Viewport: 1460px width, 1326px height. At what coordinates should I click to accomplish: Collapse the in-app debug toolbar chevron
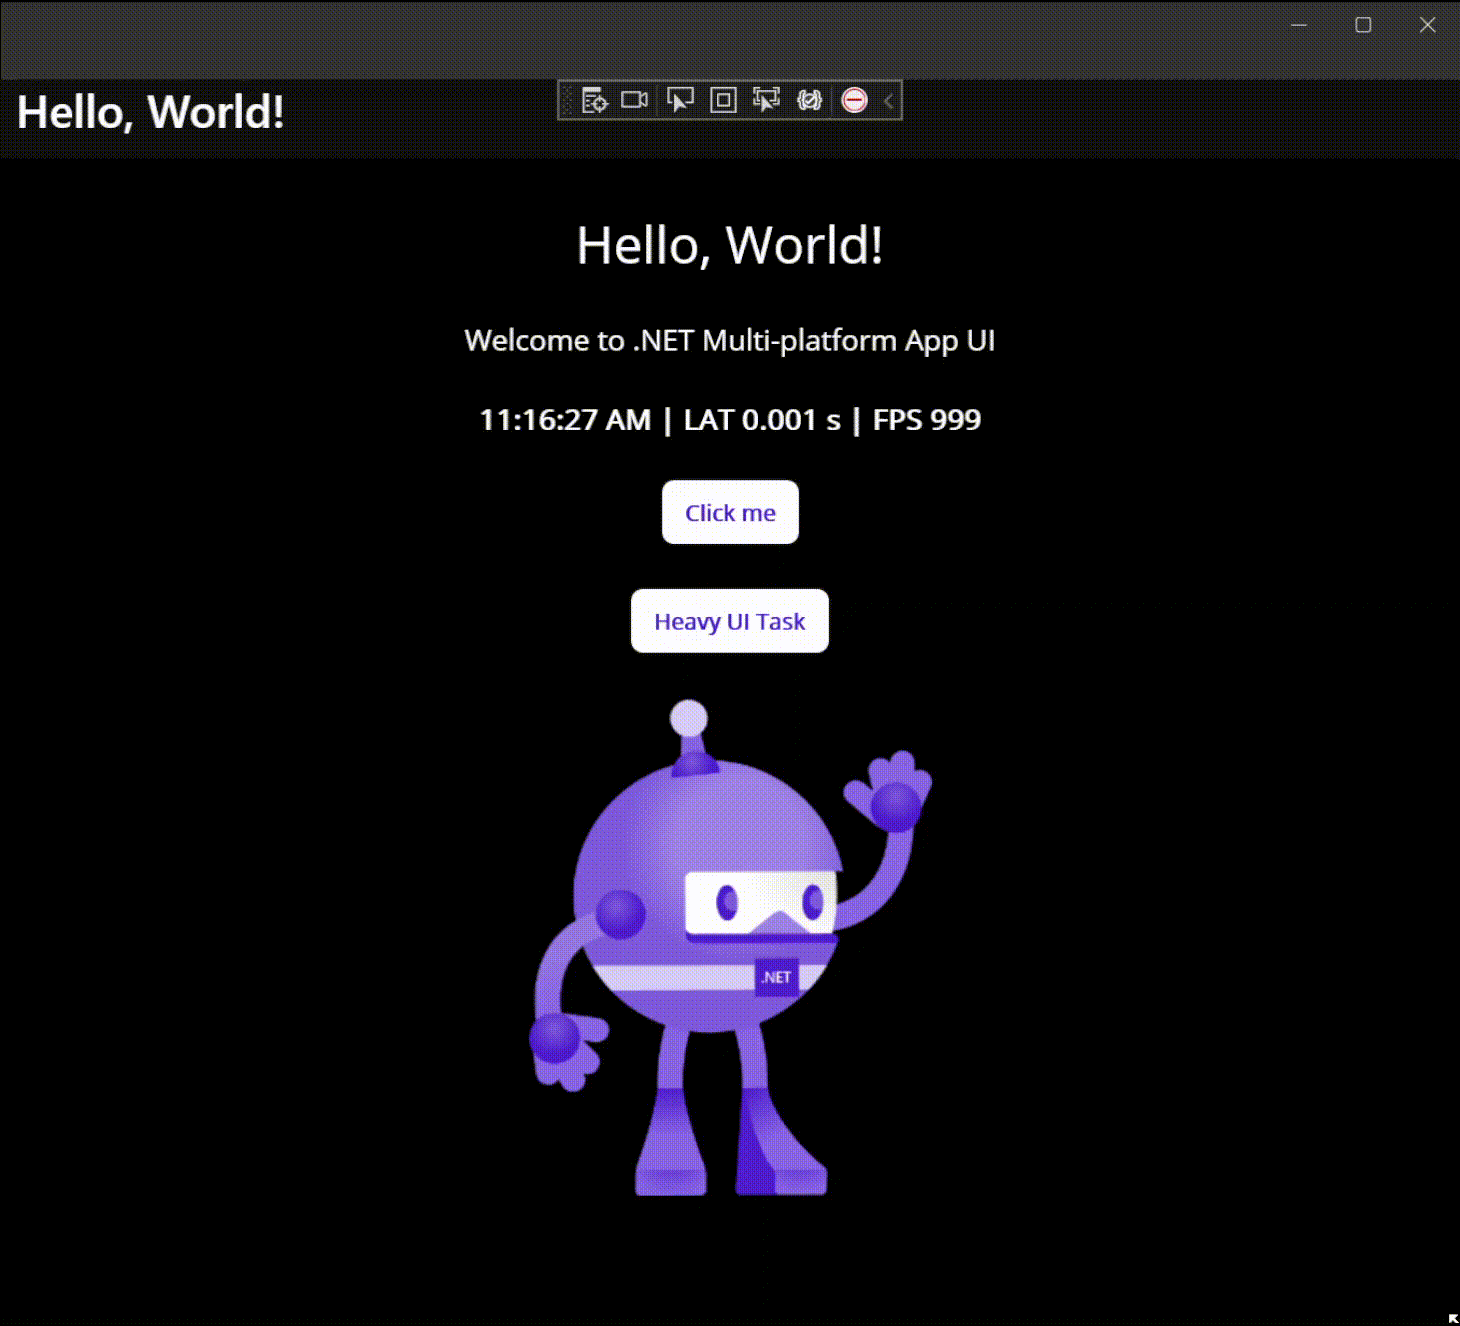click(x=888, y=100)
